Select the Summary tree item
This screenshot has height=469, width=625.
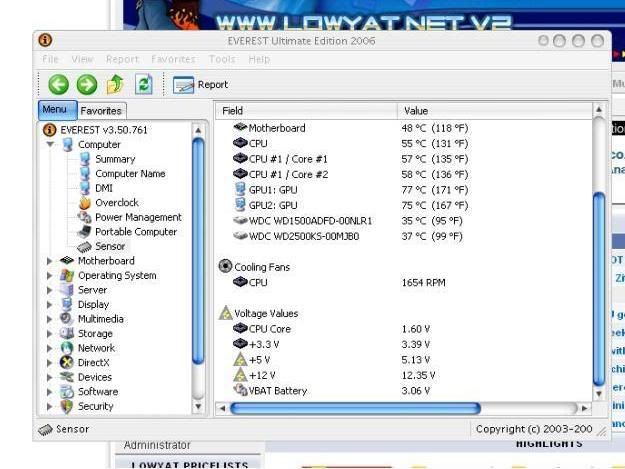click(x=115, y=159)
